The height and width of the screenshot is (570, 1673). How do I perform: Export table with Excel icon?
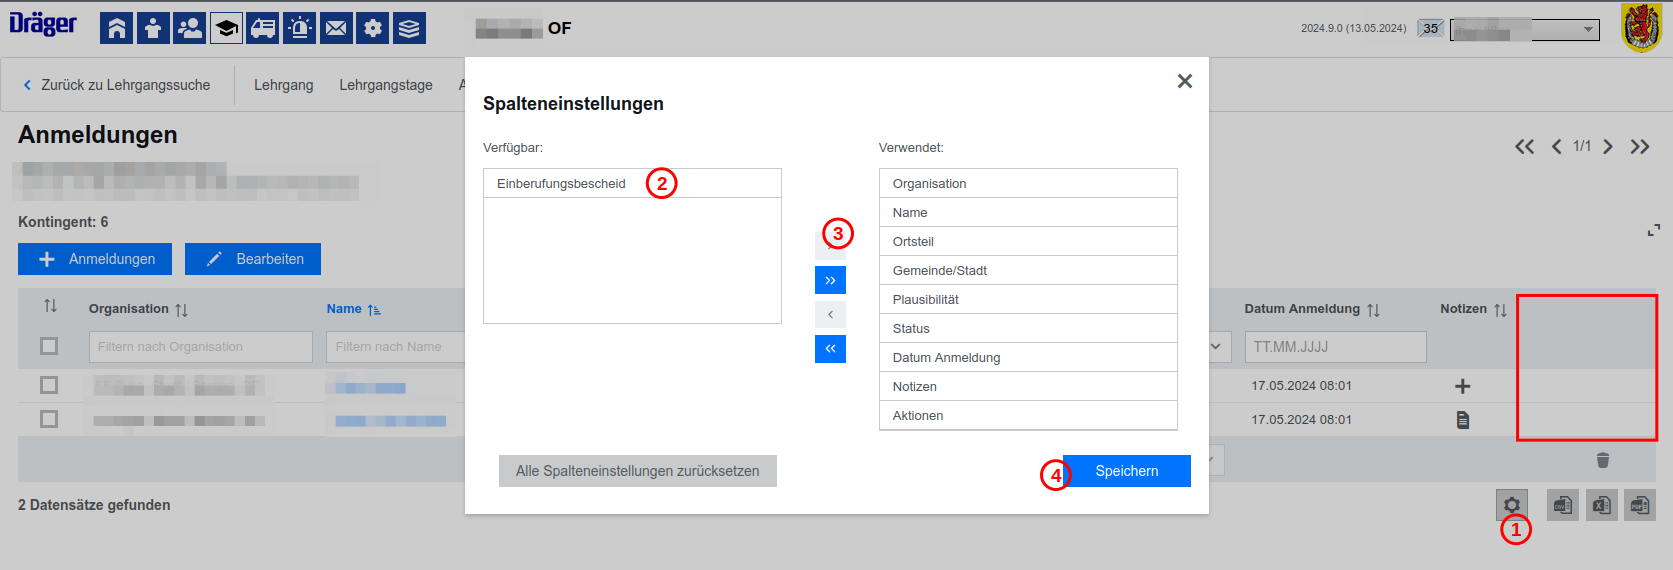[x=1602, y=505]
